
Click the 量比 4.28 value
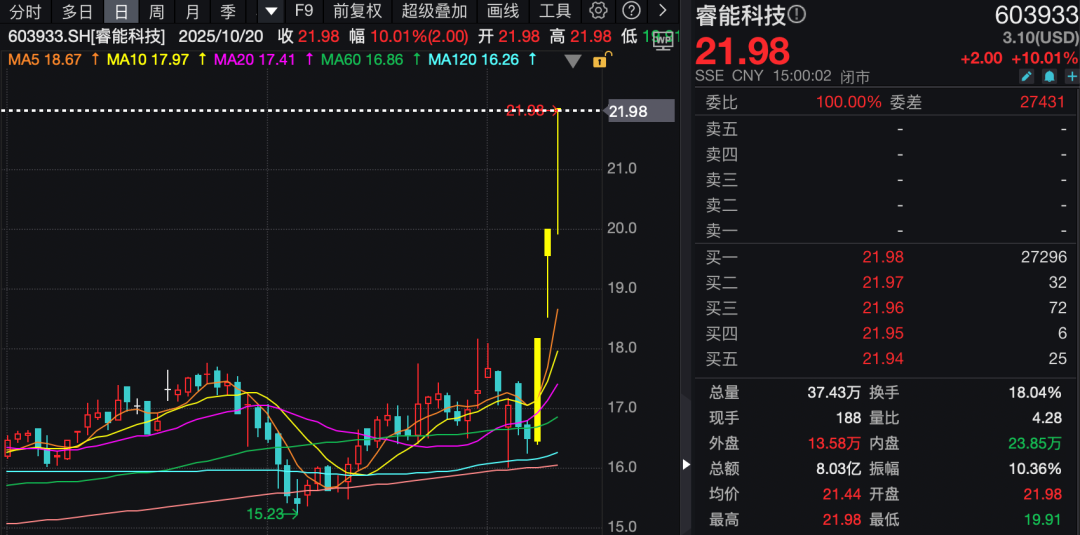coord(1046,418)
